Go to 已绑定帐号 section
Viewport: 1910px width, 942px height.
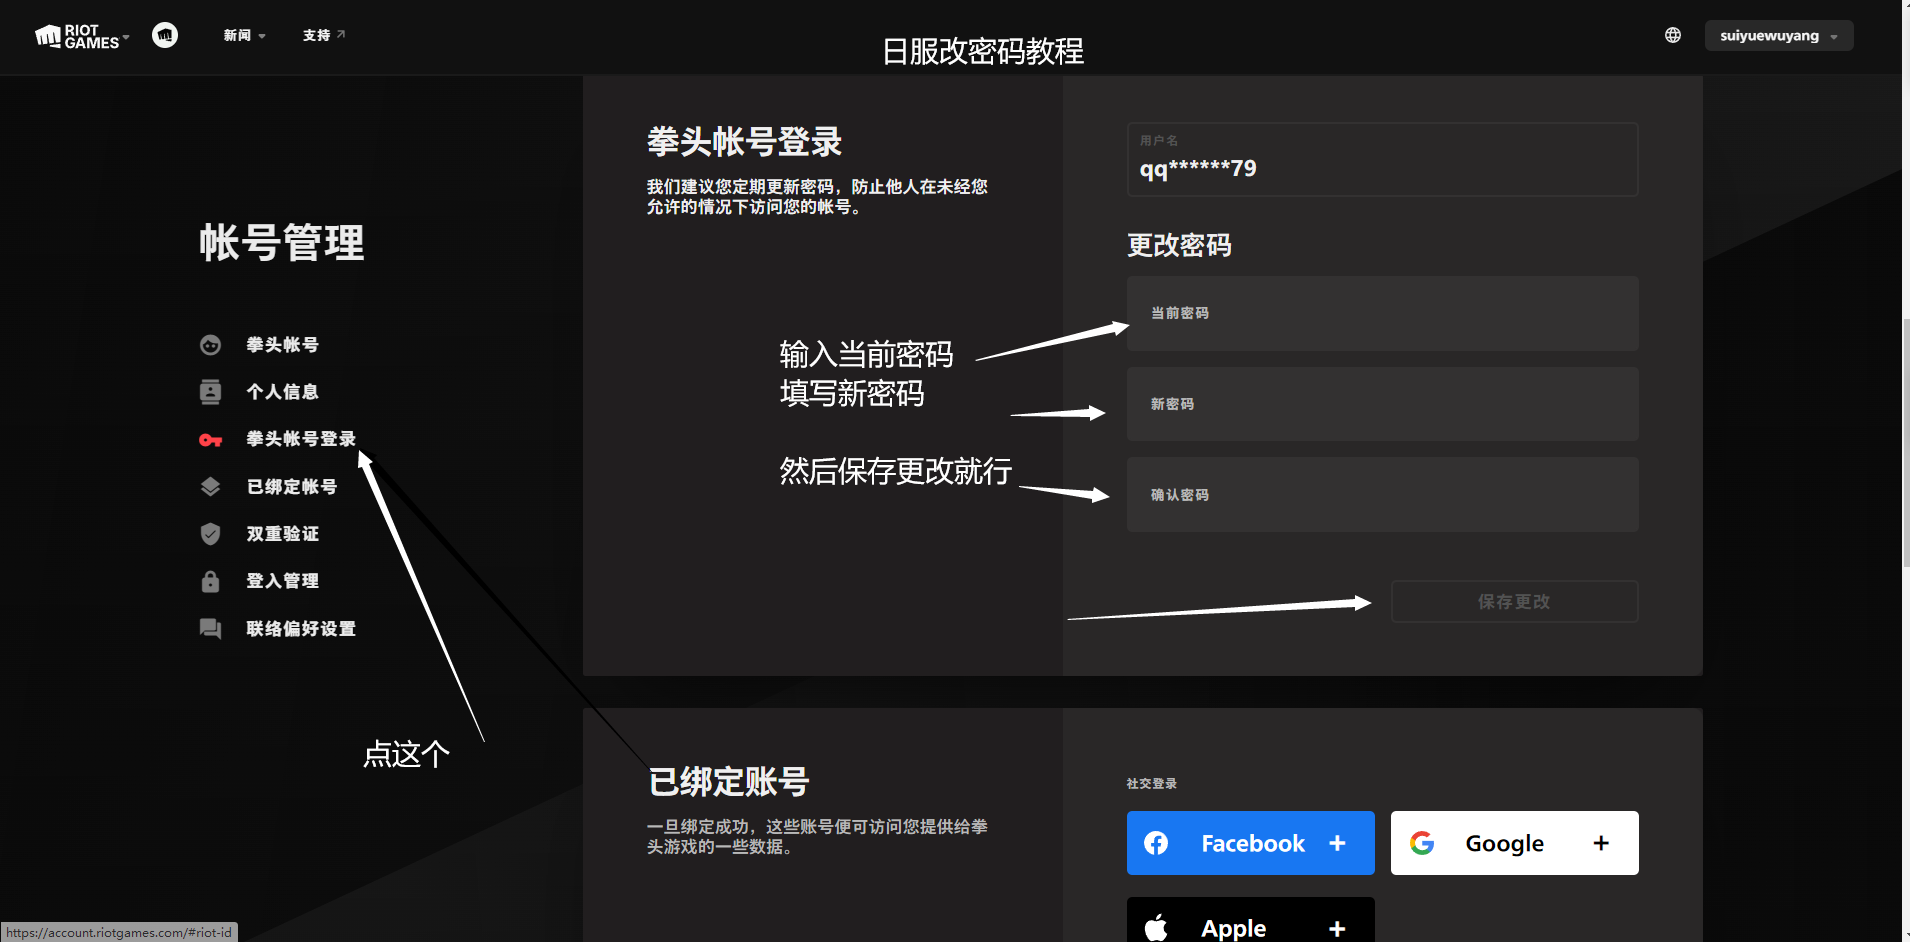pos(292,487)
